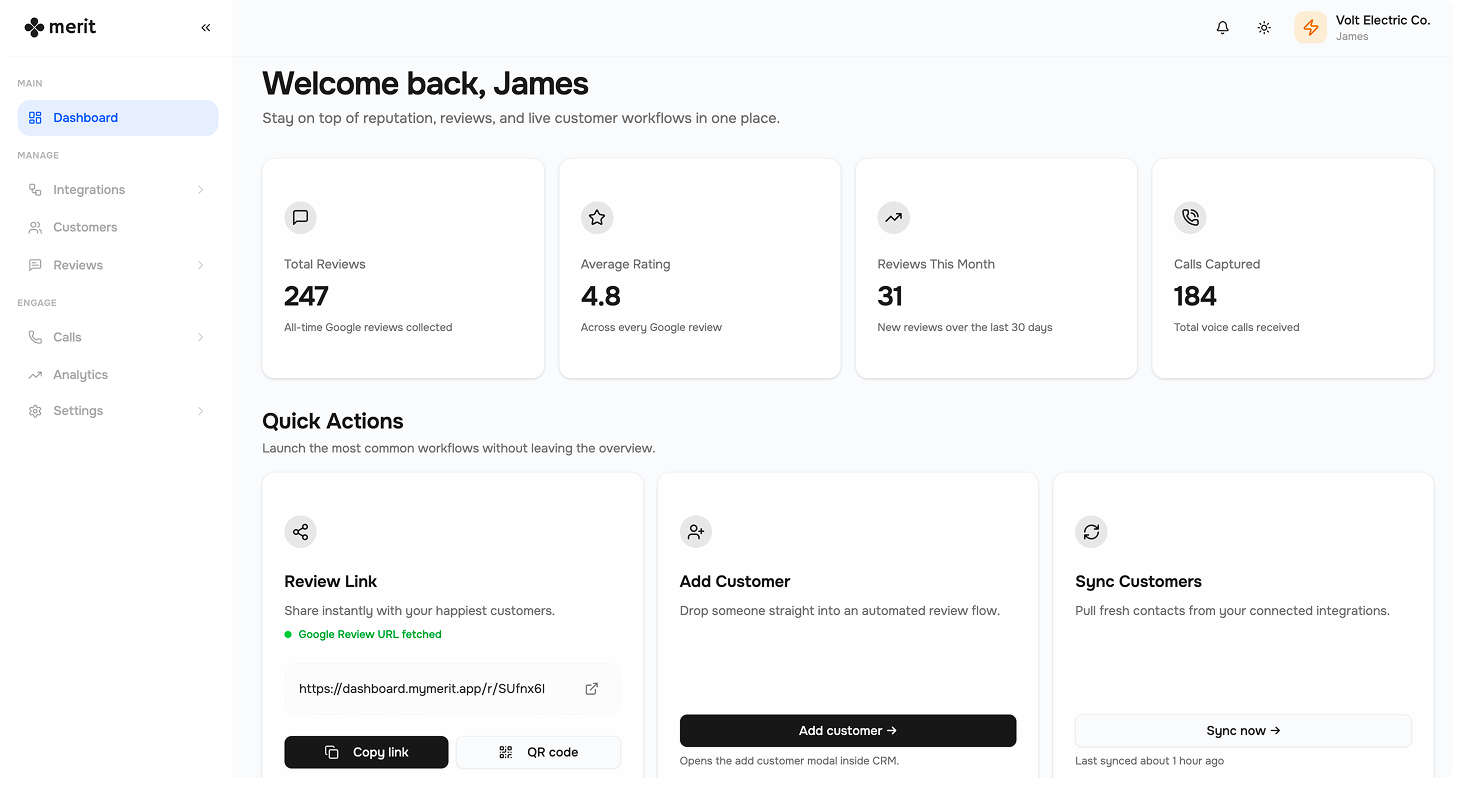
Task: Toggle light/dark theme with the sun icon
Action: [x=1264, y=27]
